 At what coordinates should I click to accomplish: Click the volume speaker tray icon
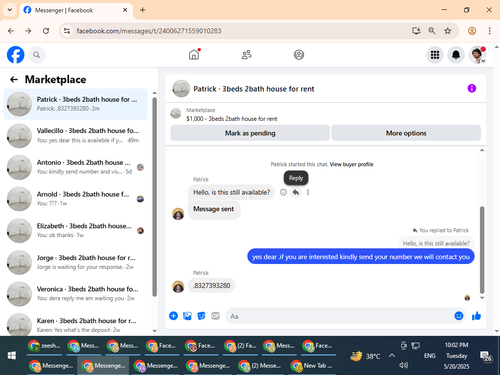404,365
